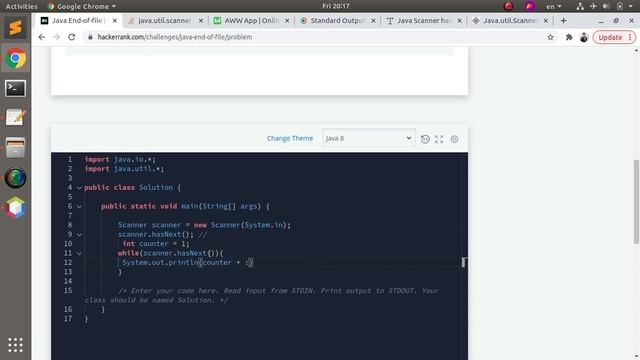This screenshot has height=360, width=640.
Task: Place cursor on line 12 println statement
Action: click(187, 262)
